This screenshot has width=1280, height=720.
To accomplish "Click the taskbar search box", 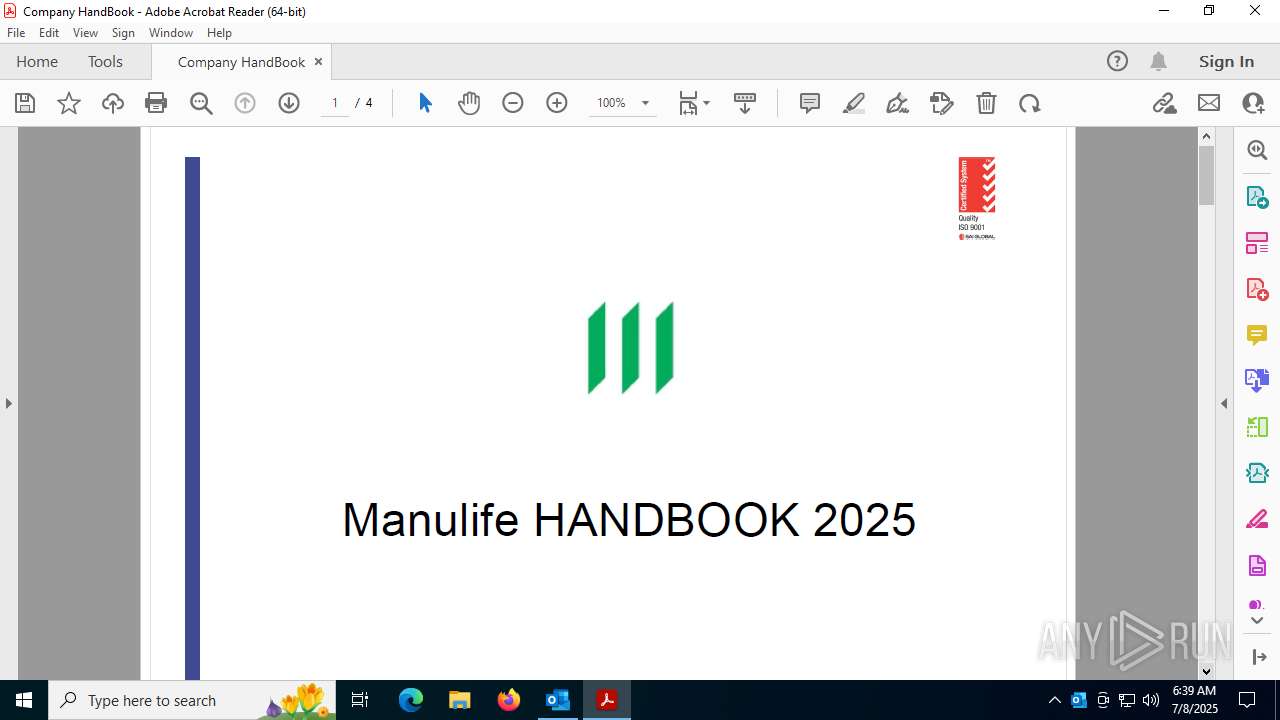I will click(192, 700).
